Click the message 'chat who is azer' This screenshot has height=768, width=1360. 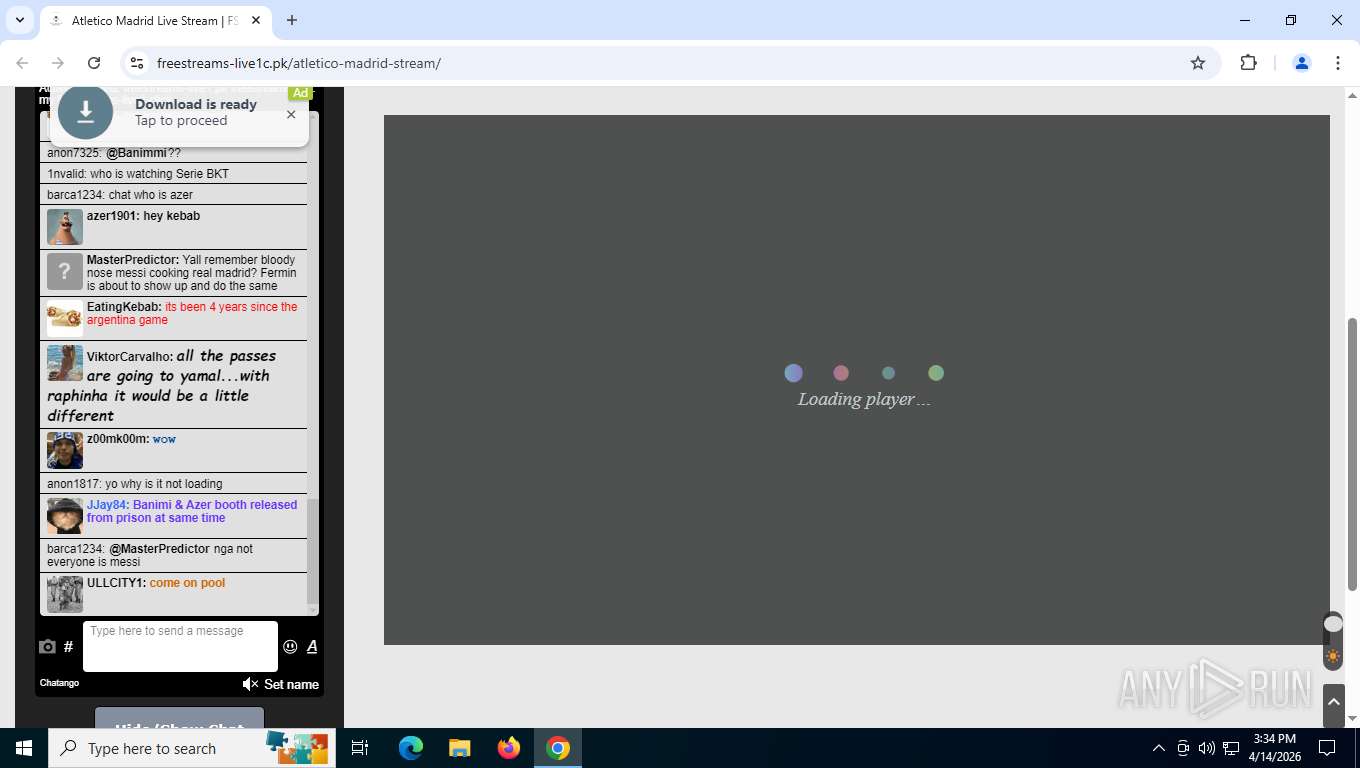150,195
